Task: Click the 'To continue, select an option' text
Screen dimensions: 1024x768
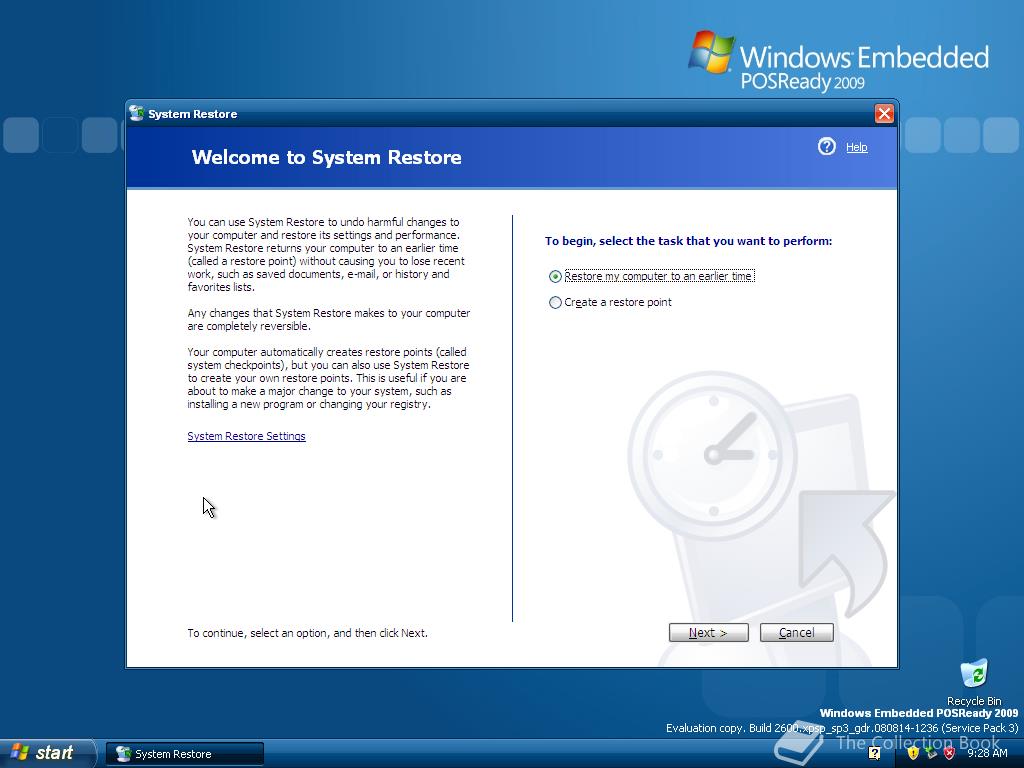Action: pos(308,633)
